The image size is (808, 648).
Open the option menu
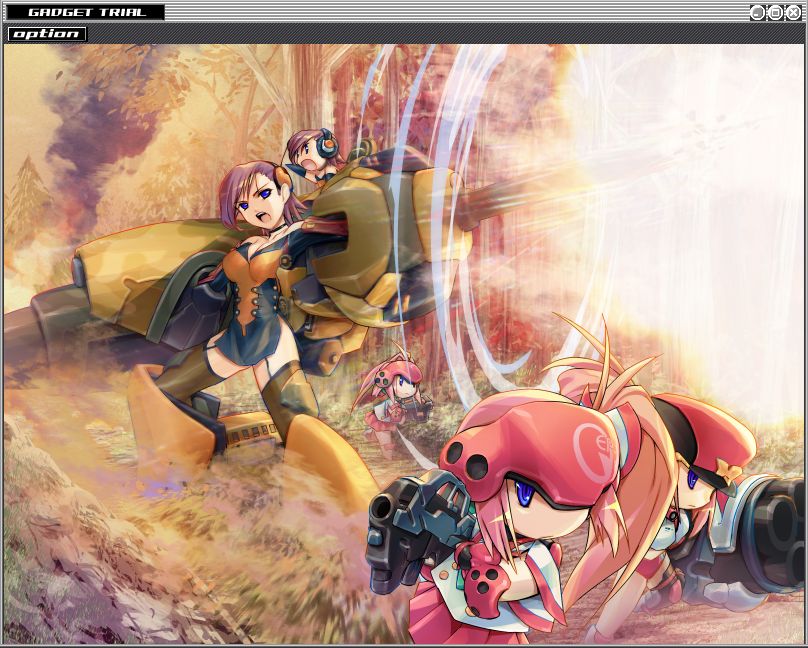(x=47, y=34)
